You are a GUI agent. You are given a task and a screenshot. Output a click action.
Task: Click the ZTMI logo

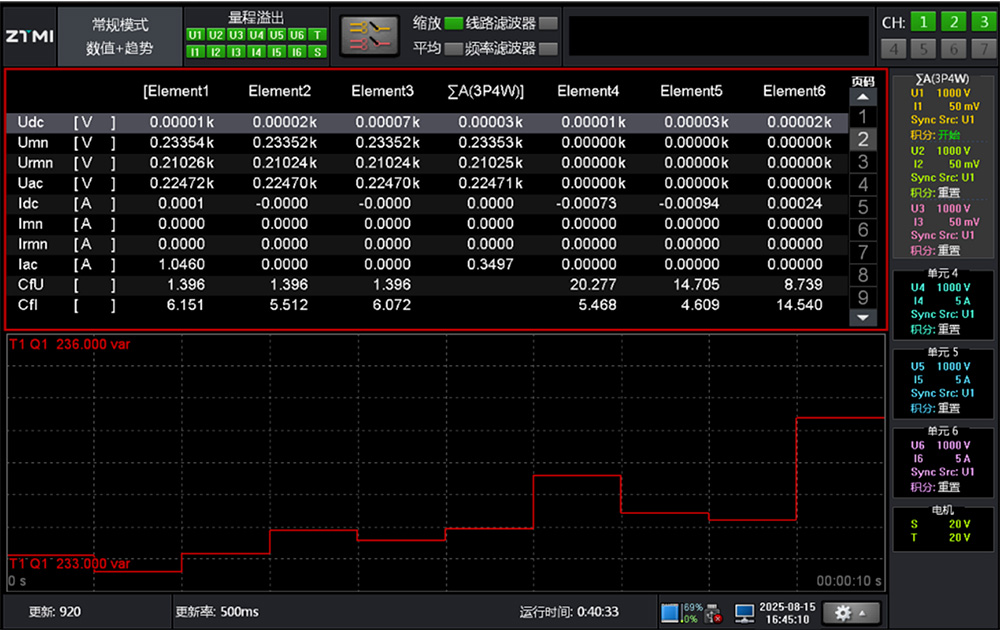[x=29, y=36]
